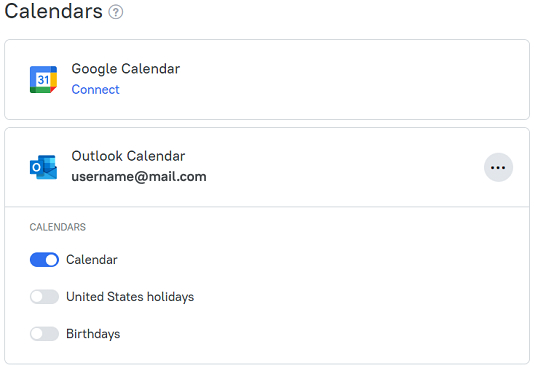535x368 pixels.
Task: Click the blank area beside Birthdays row
Action: pyautogui.click(x=307, y=334)
